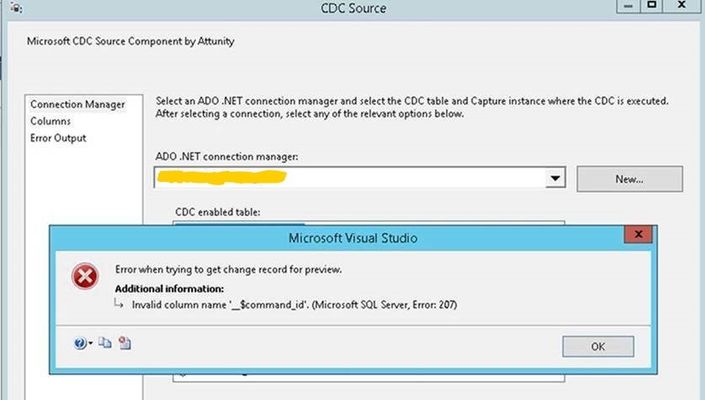Minimize the CDC Source window
705x400 pixels.
628,6
